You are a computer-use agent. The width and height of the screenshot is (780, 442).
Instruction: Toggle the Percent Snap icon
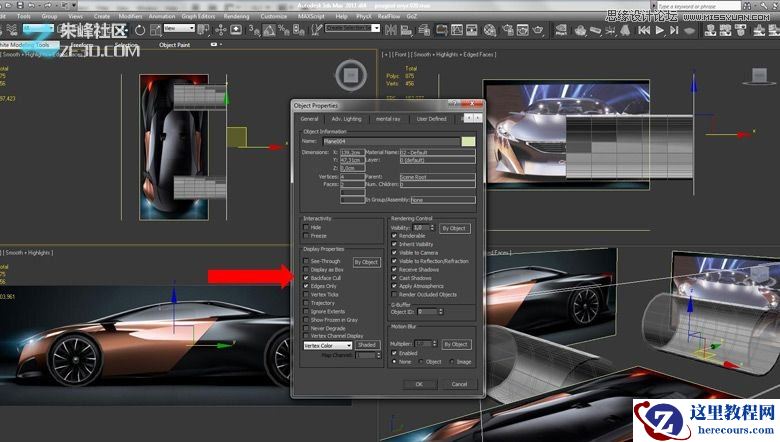coord(284,30)
